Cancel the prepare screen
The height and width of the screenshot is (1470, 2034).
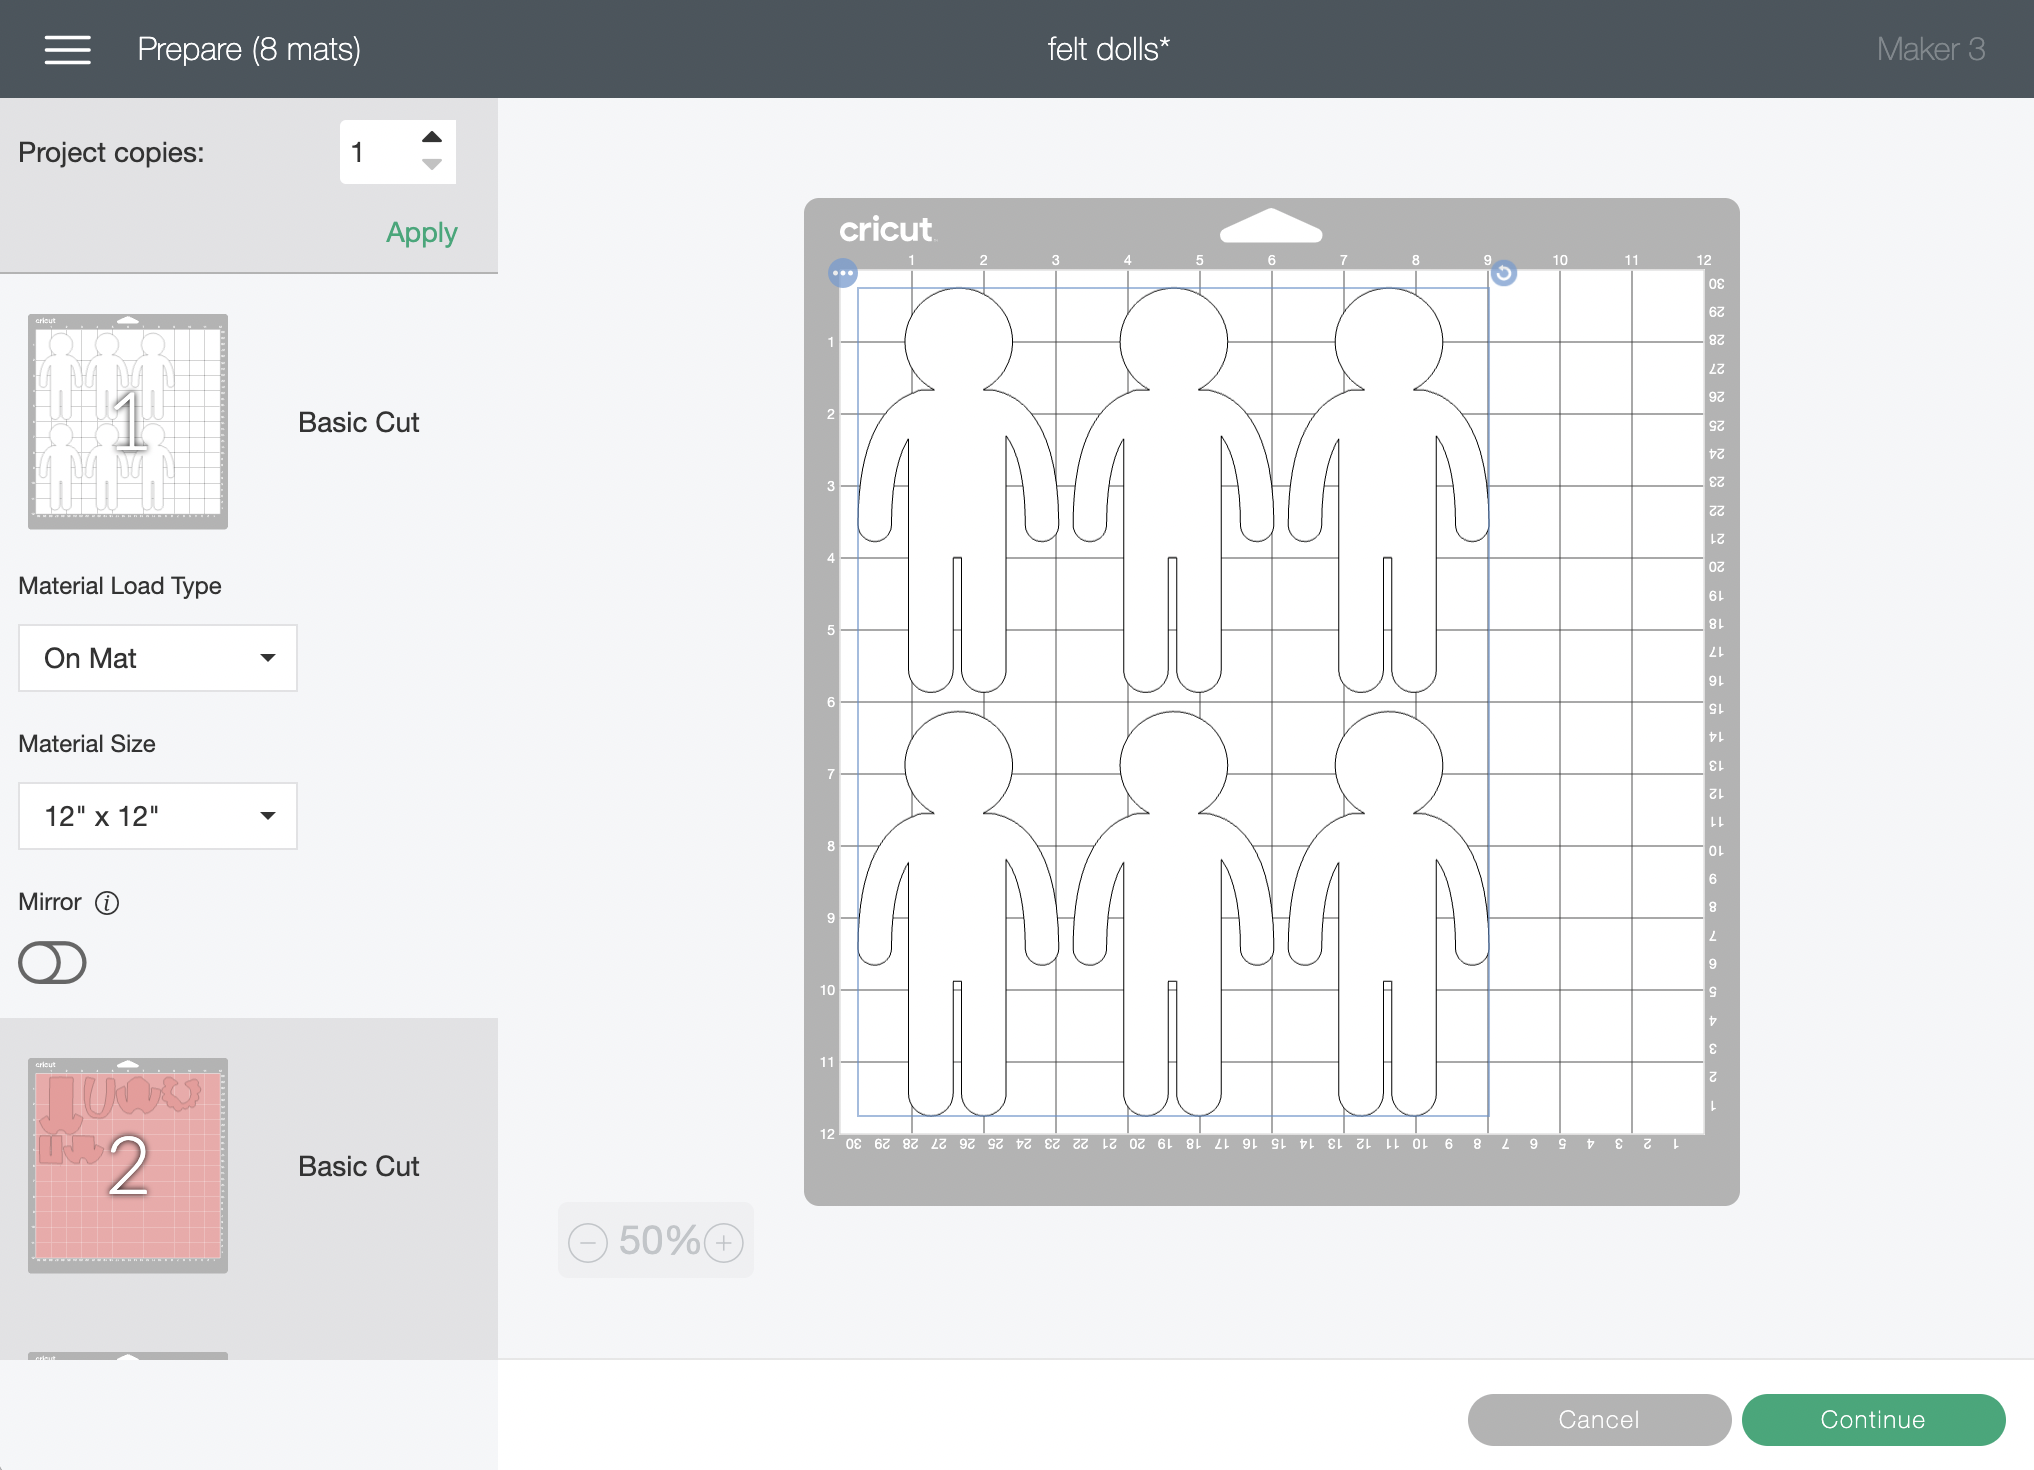coord(1599,1420)
